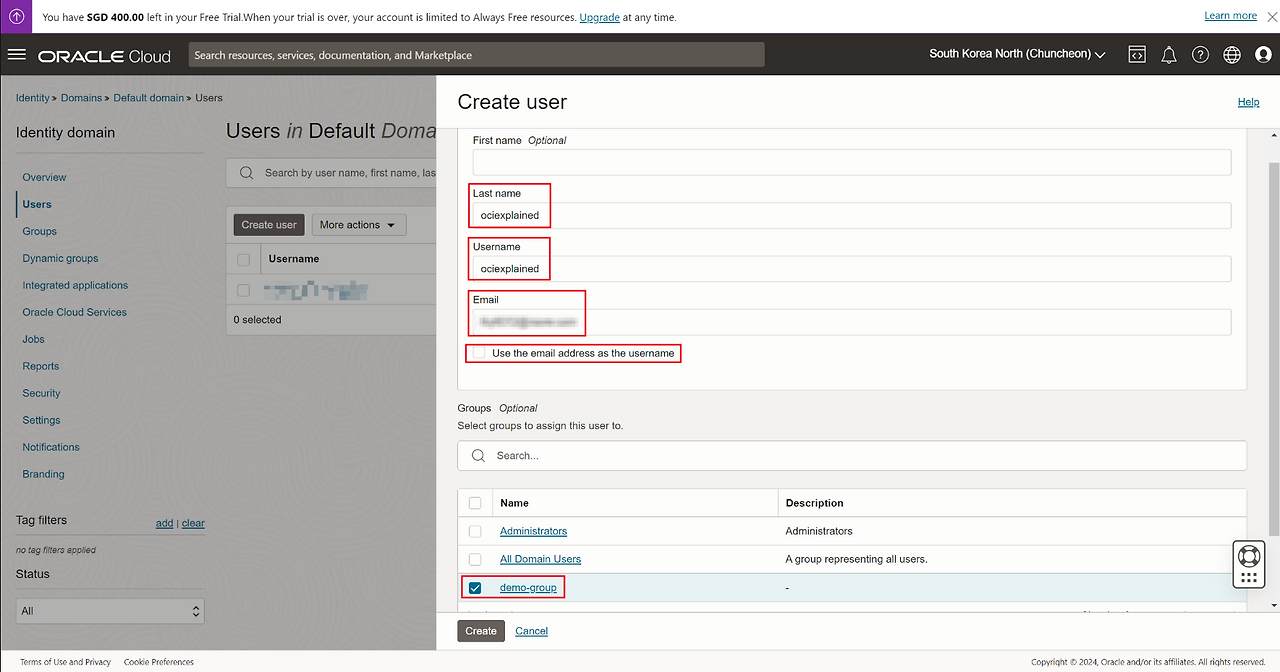Open the hamburger navigation menu
This screenshot has height=672, width=1280.
pos(16,55)
